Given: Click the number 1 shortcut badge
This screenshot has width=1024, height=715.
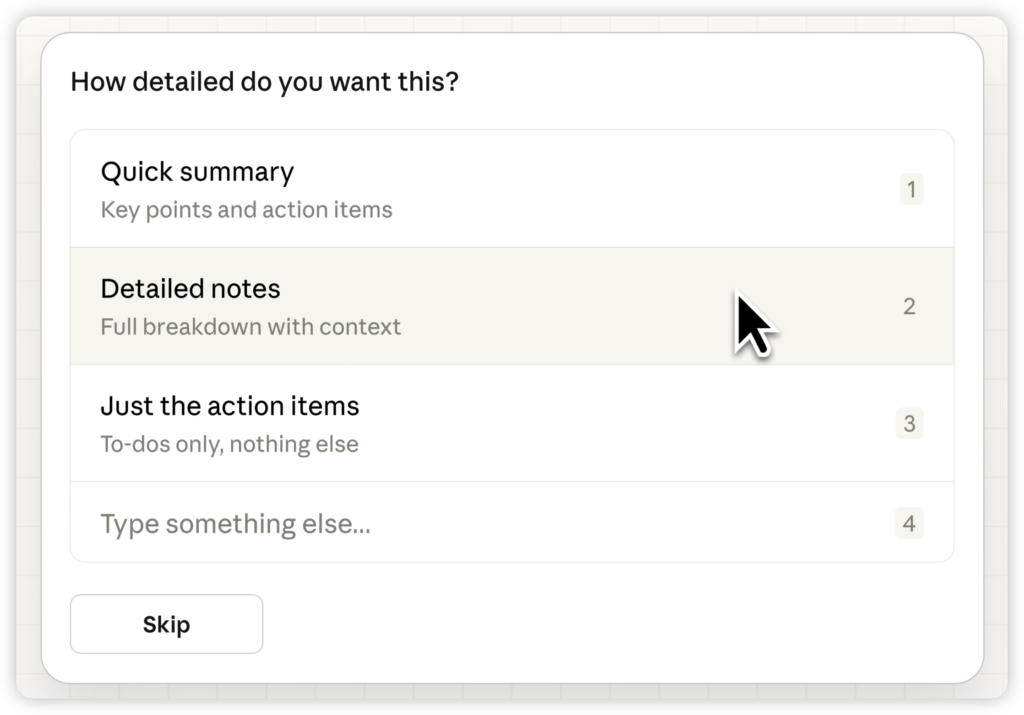Looking at the screenshot, I should [910, 189].
